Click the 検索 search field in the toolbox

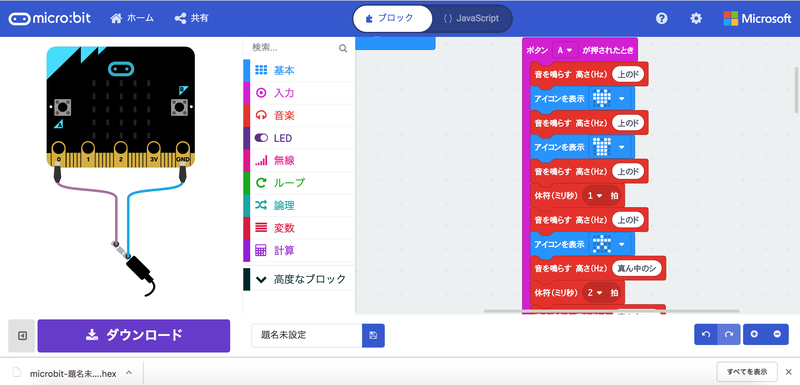[x=293, y=48]
